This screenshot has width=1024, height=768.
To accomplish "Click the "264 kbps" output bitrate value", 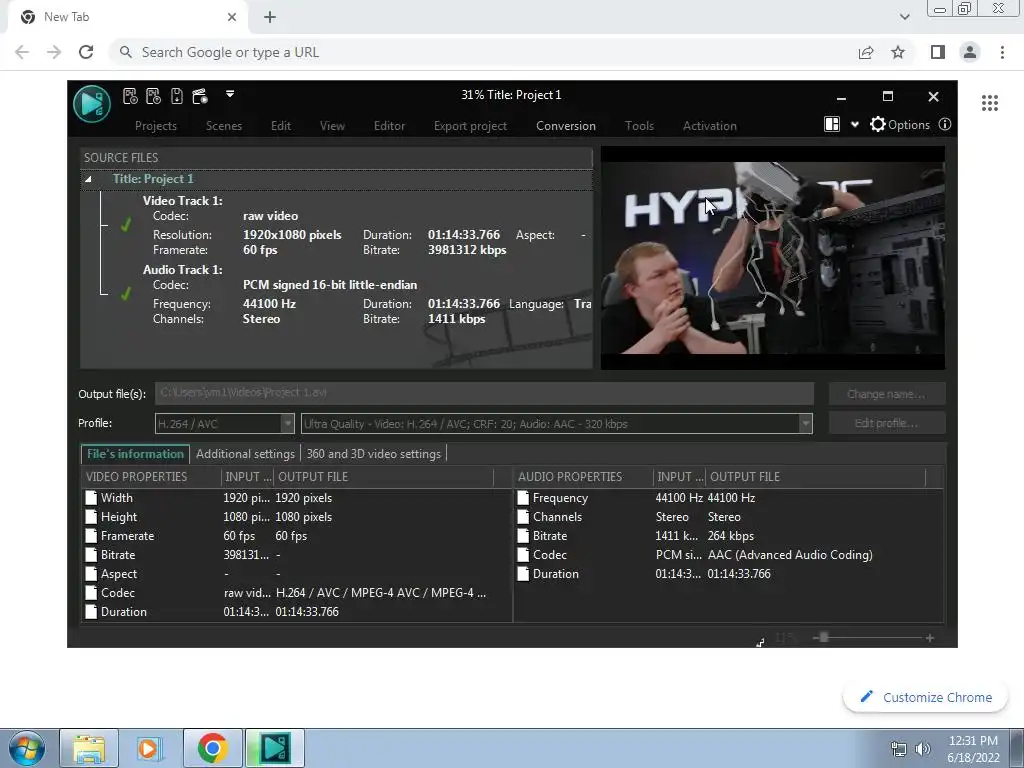I will coord(730,536).
